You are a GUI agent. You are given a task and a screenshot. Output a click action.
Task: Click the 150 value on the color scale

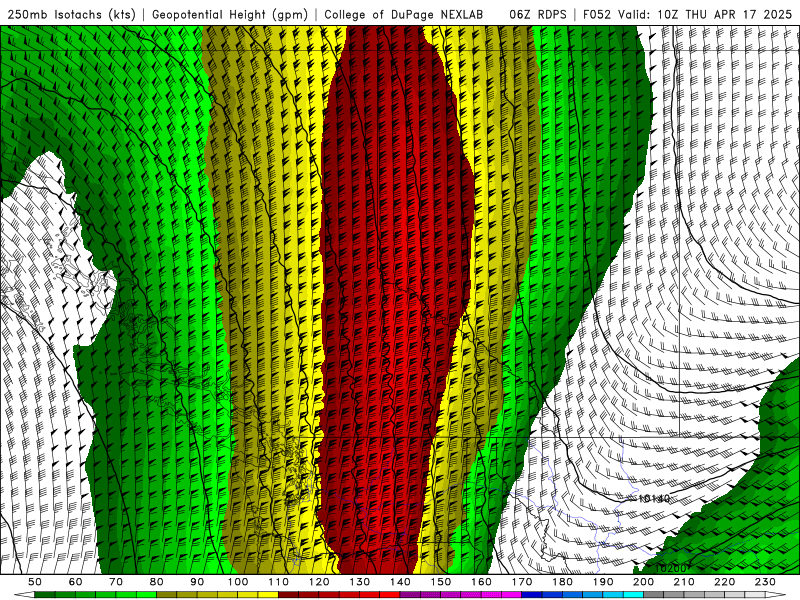click(x=441, y=582)
